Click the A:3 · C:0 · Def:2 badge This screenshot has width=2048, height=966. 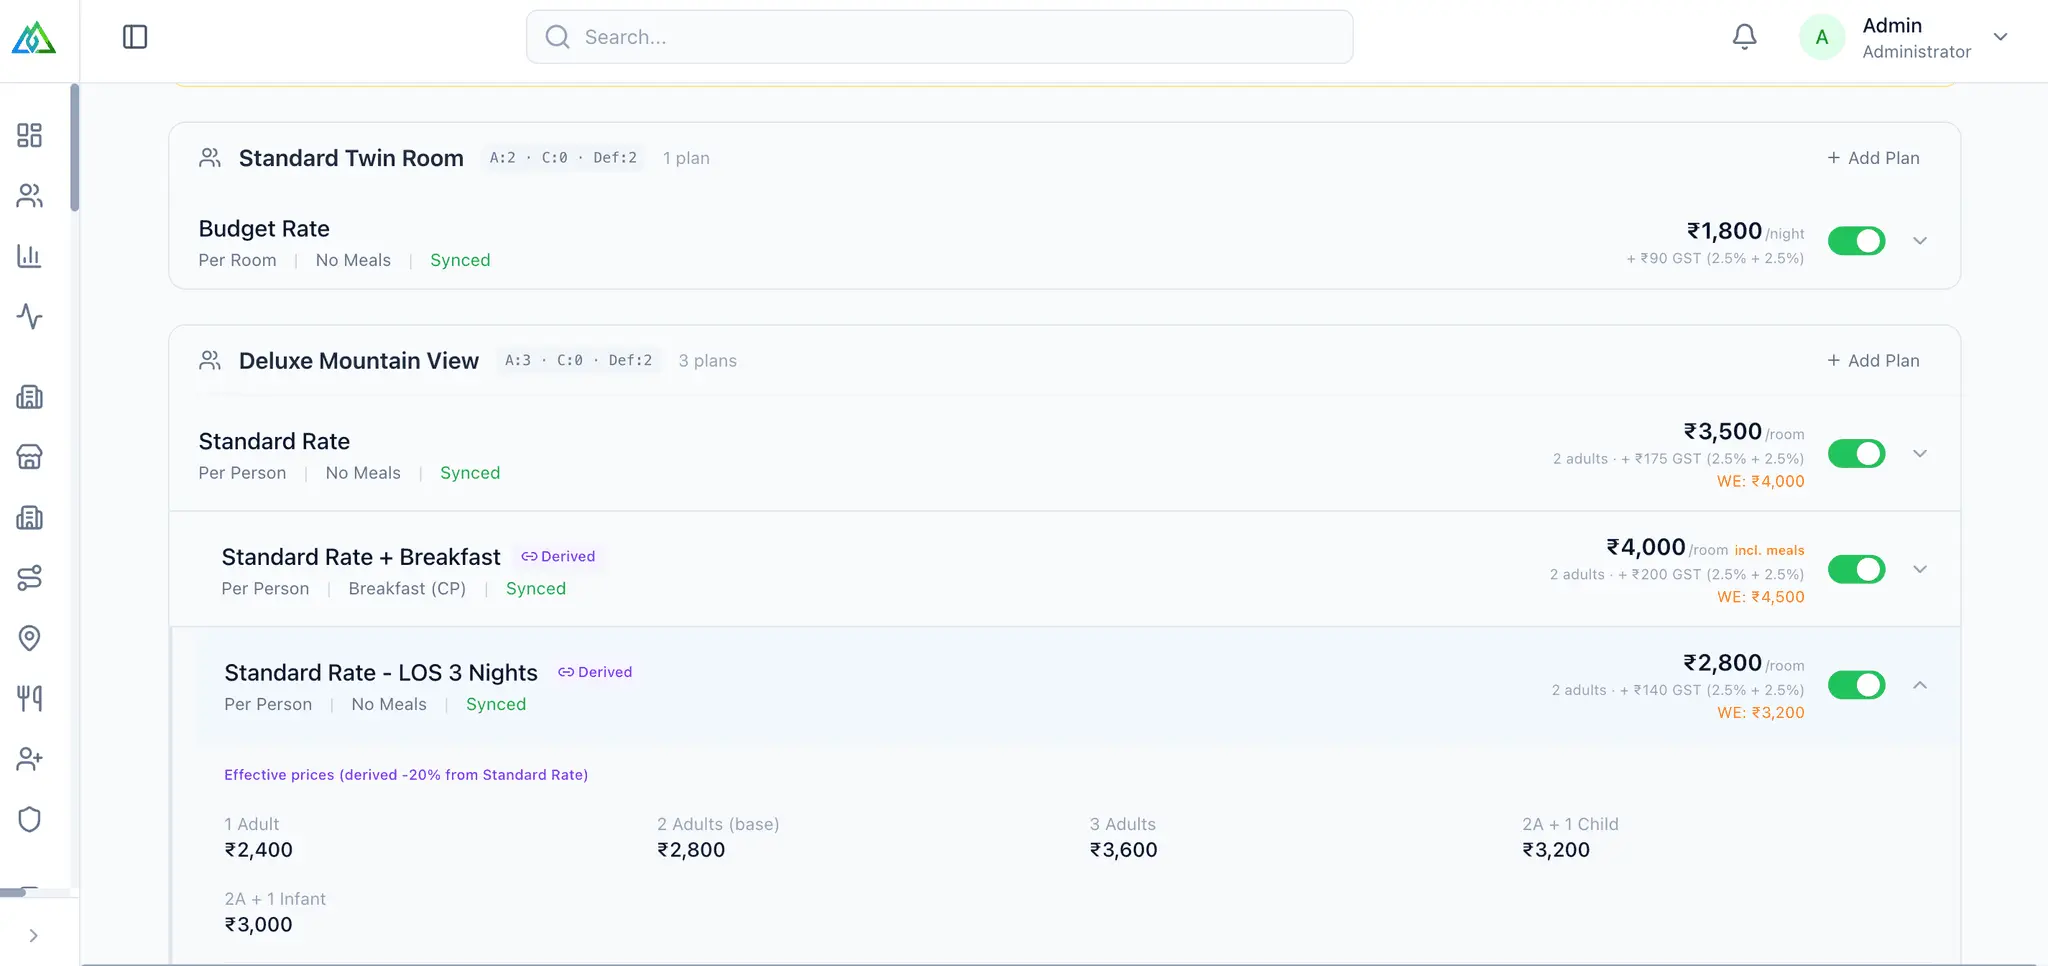(579, 360)
